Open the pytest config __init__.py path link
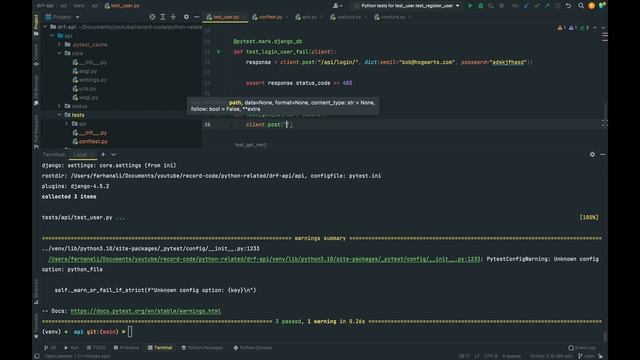The height and width of the screenshot is (360, 640). 264,259
